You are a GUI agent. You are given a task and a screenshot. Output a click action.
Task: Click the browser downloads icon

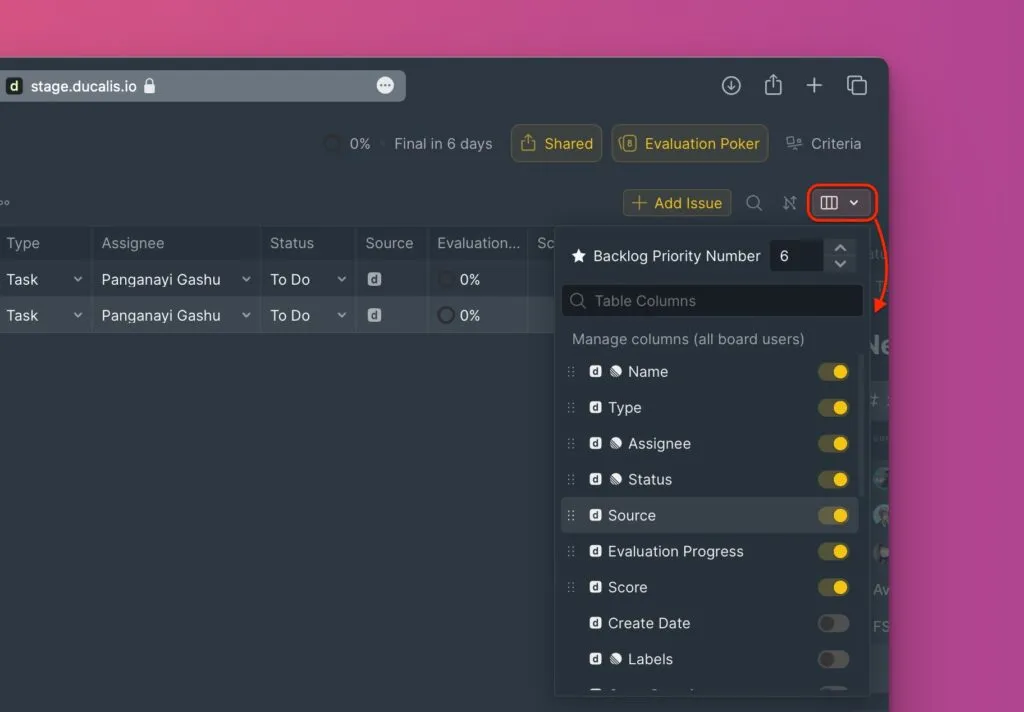click(x=731, y=86)
